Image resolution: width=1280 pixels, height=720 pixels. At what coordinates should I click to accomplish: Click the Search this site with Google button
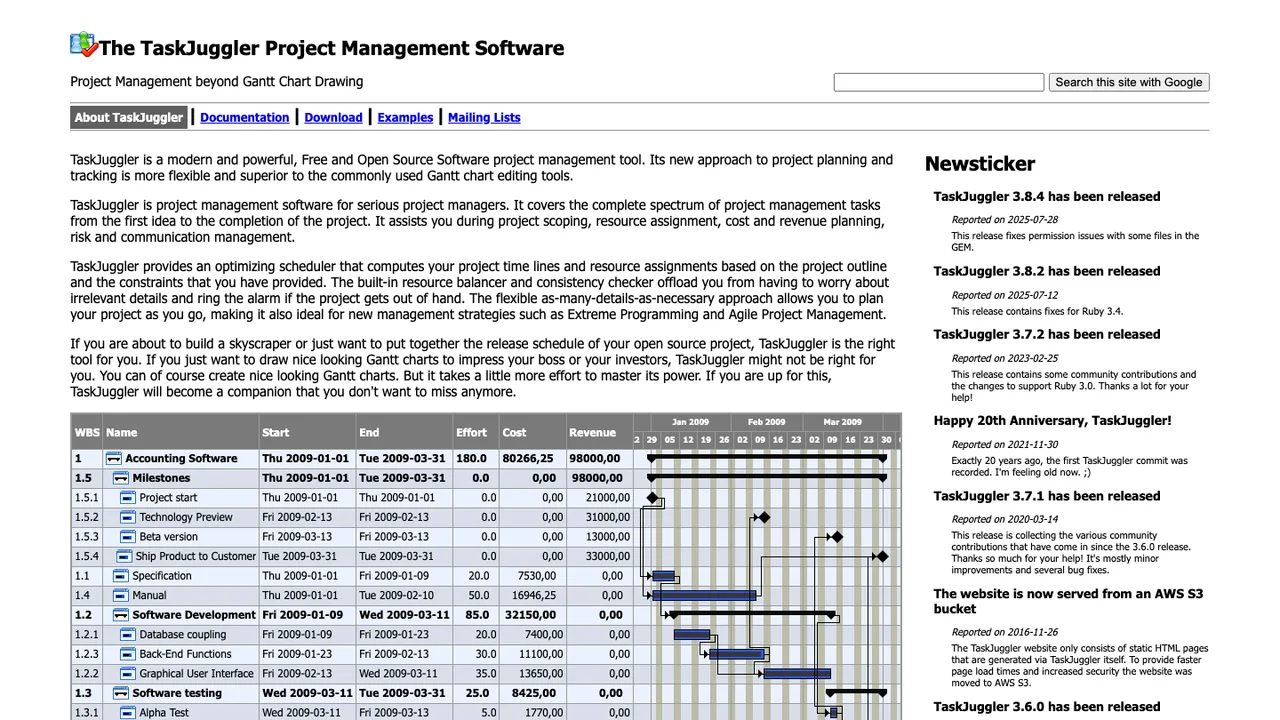tap(1129, 82)
